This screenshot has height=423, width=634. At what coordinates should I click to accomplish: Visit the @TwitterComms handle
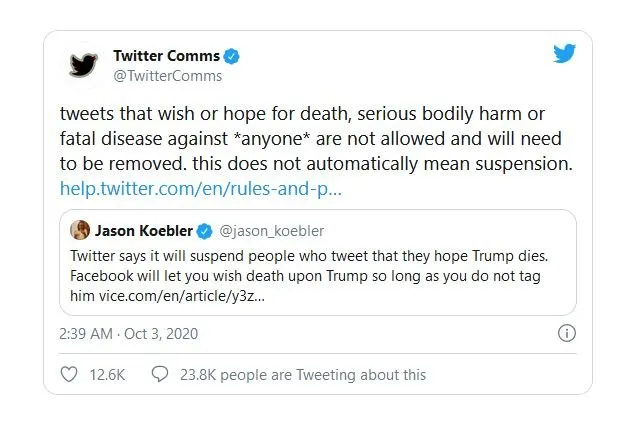(x=168, y=76)
